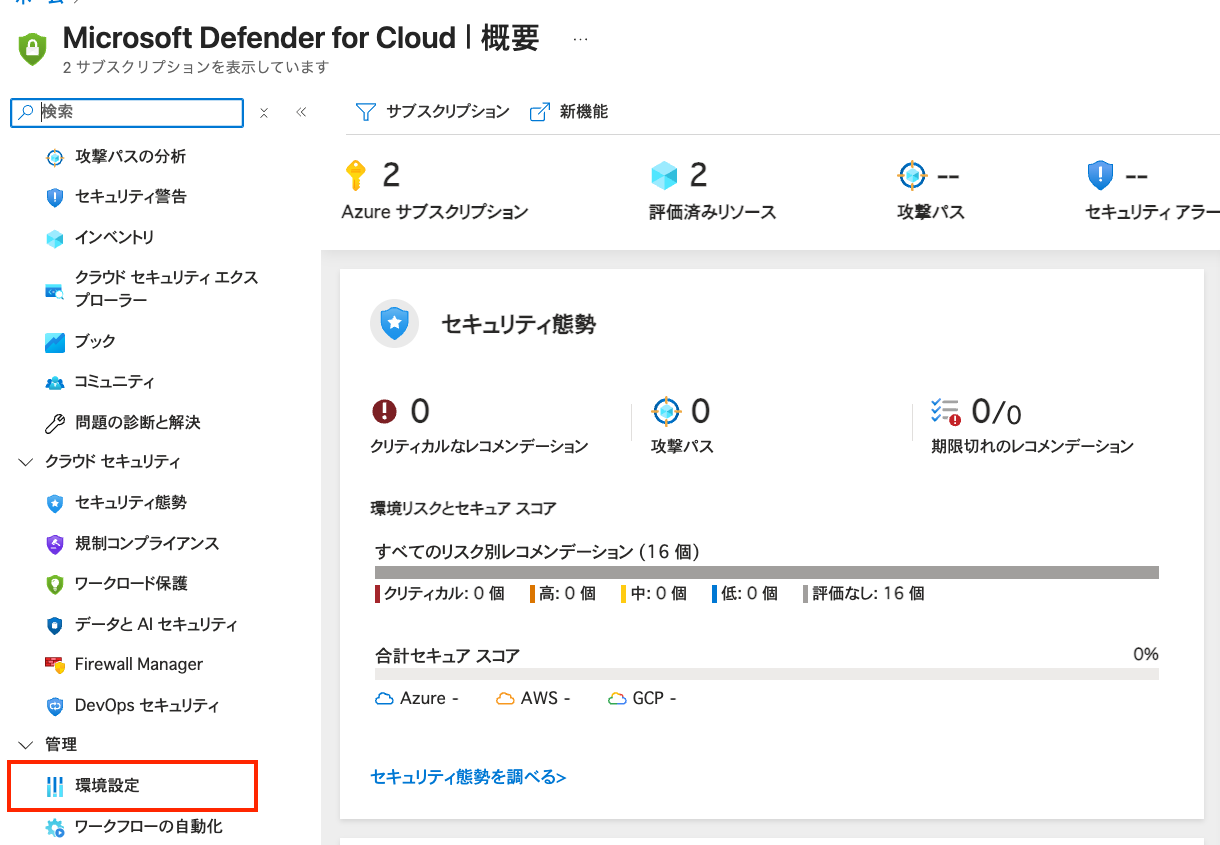Click the 合計セキュア スコア label
The image size is (1220, 845).
point(447,657)
